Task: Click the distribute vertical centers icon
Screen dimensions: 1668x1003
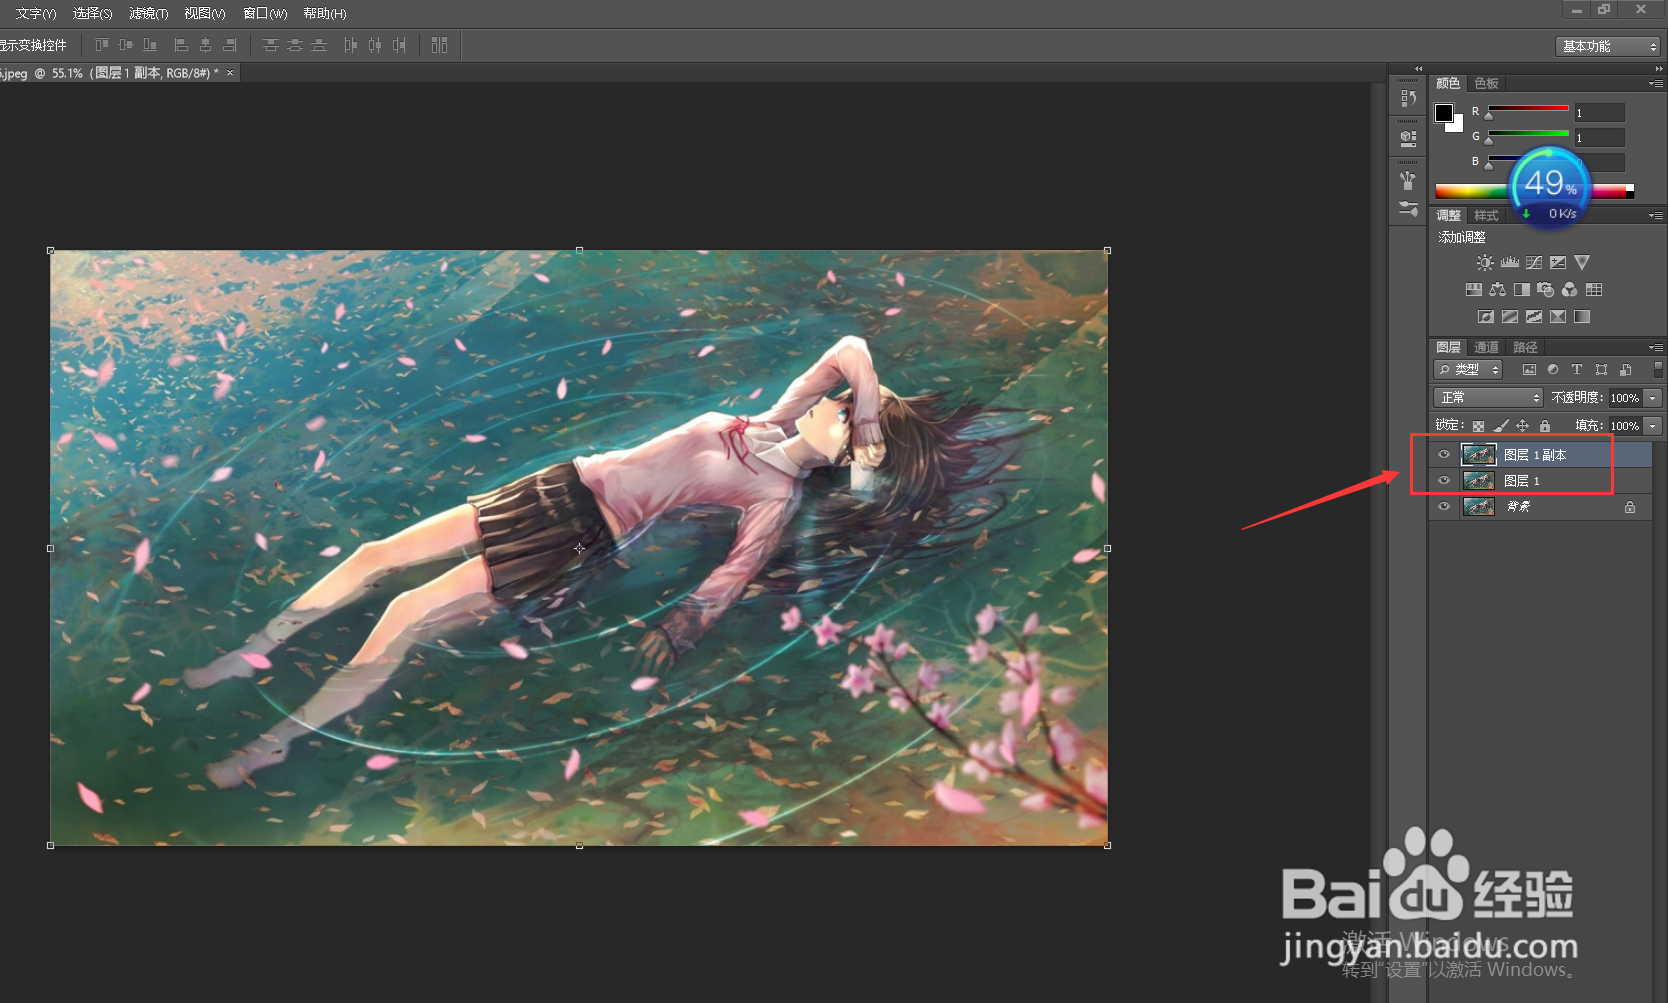Action: [294, 45]
